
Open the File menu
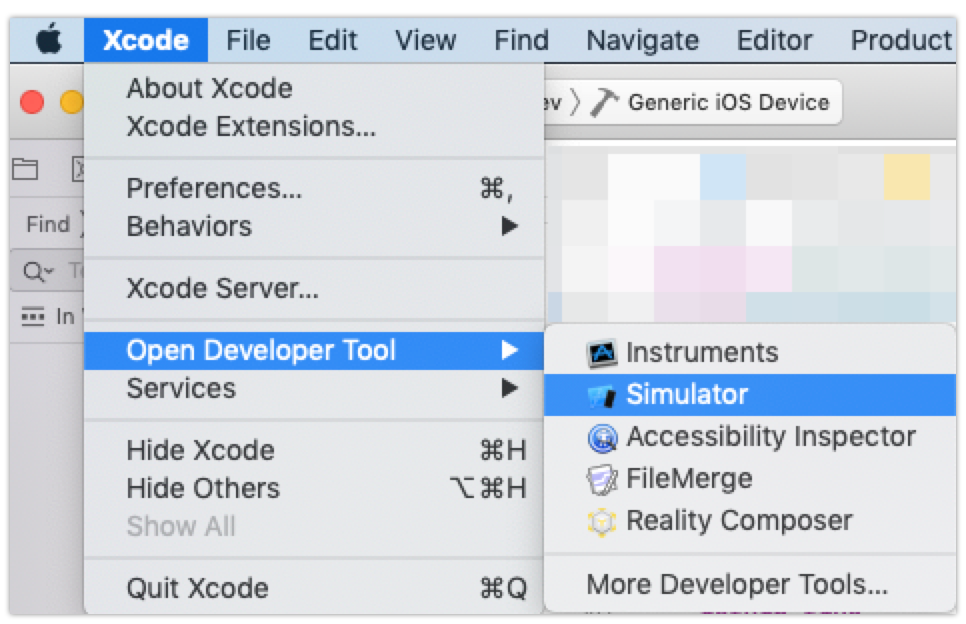tap(248, 41)
